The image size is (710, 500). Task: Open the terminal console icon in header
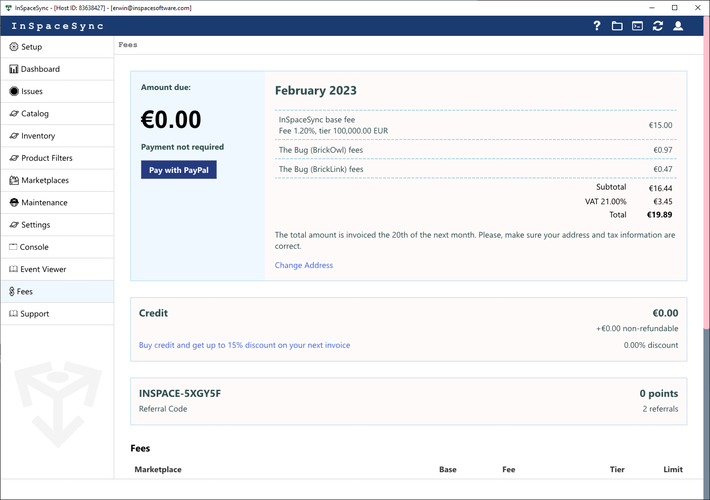[637, 26]
